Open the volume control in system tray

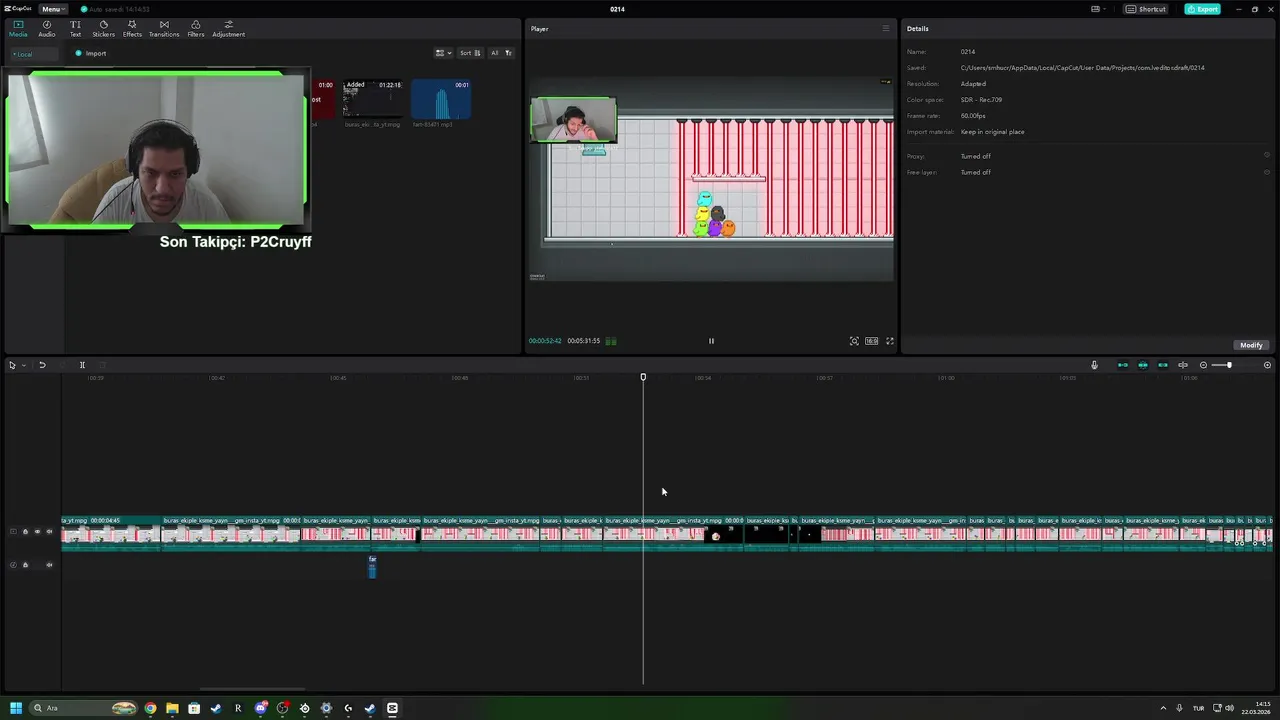click(1229, 708)
